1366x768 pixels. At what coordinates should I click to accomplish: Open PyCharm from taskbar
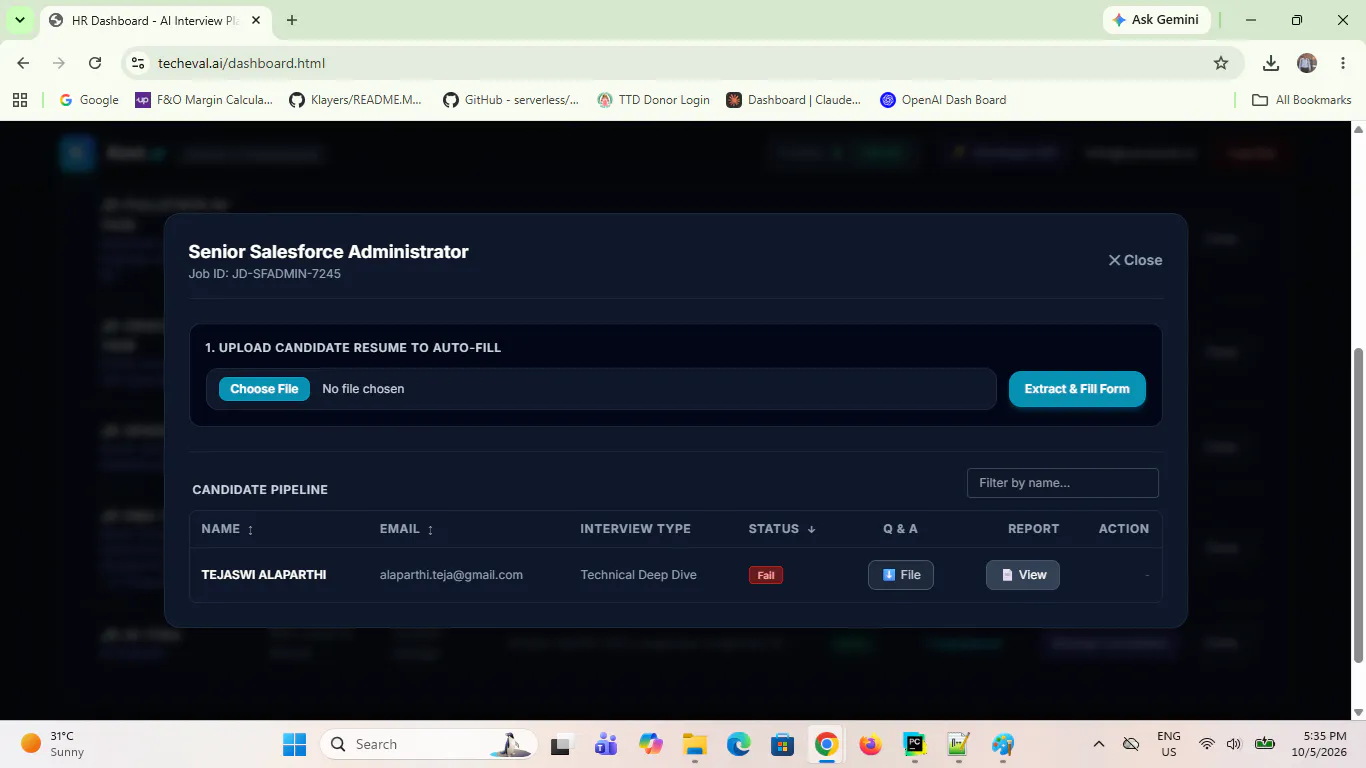(x=914, y=744)
